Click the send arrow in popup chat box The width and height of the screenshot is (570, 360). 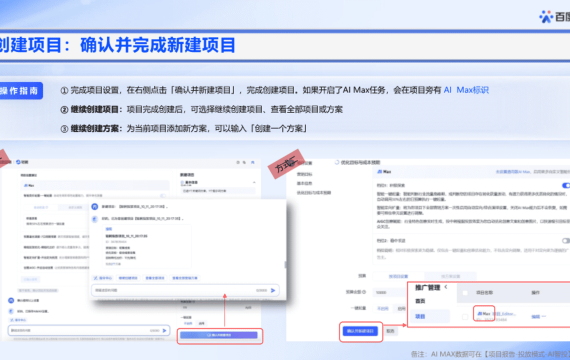(273, 290)
